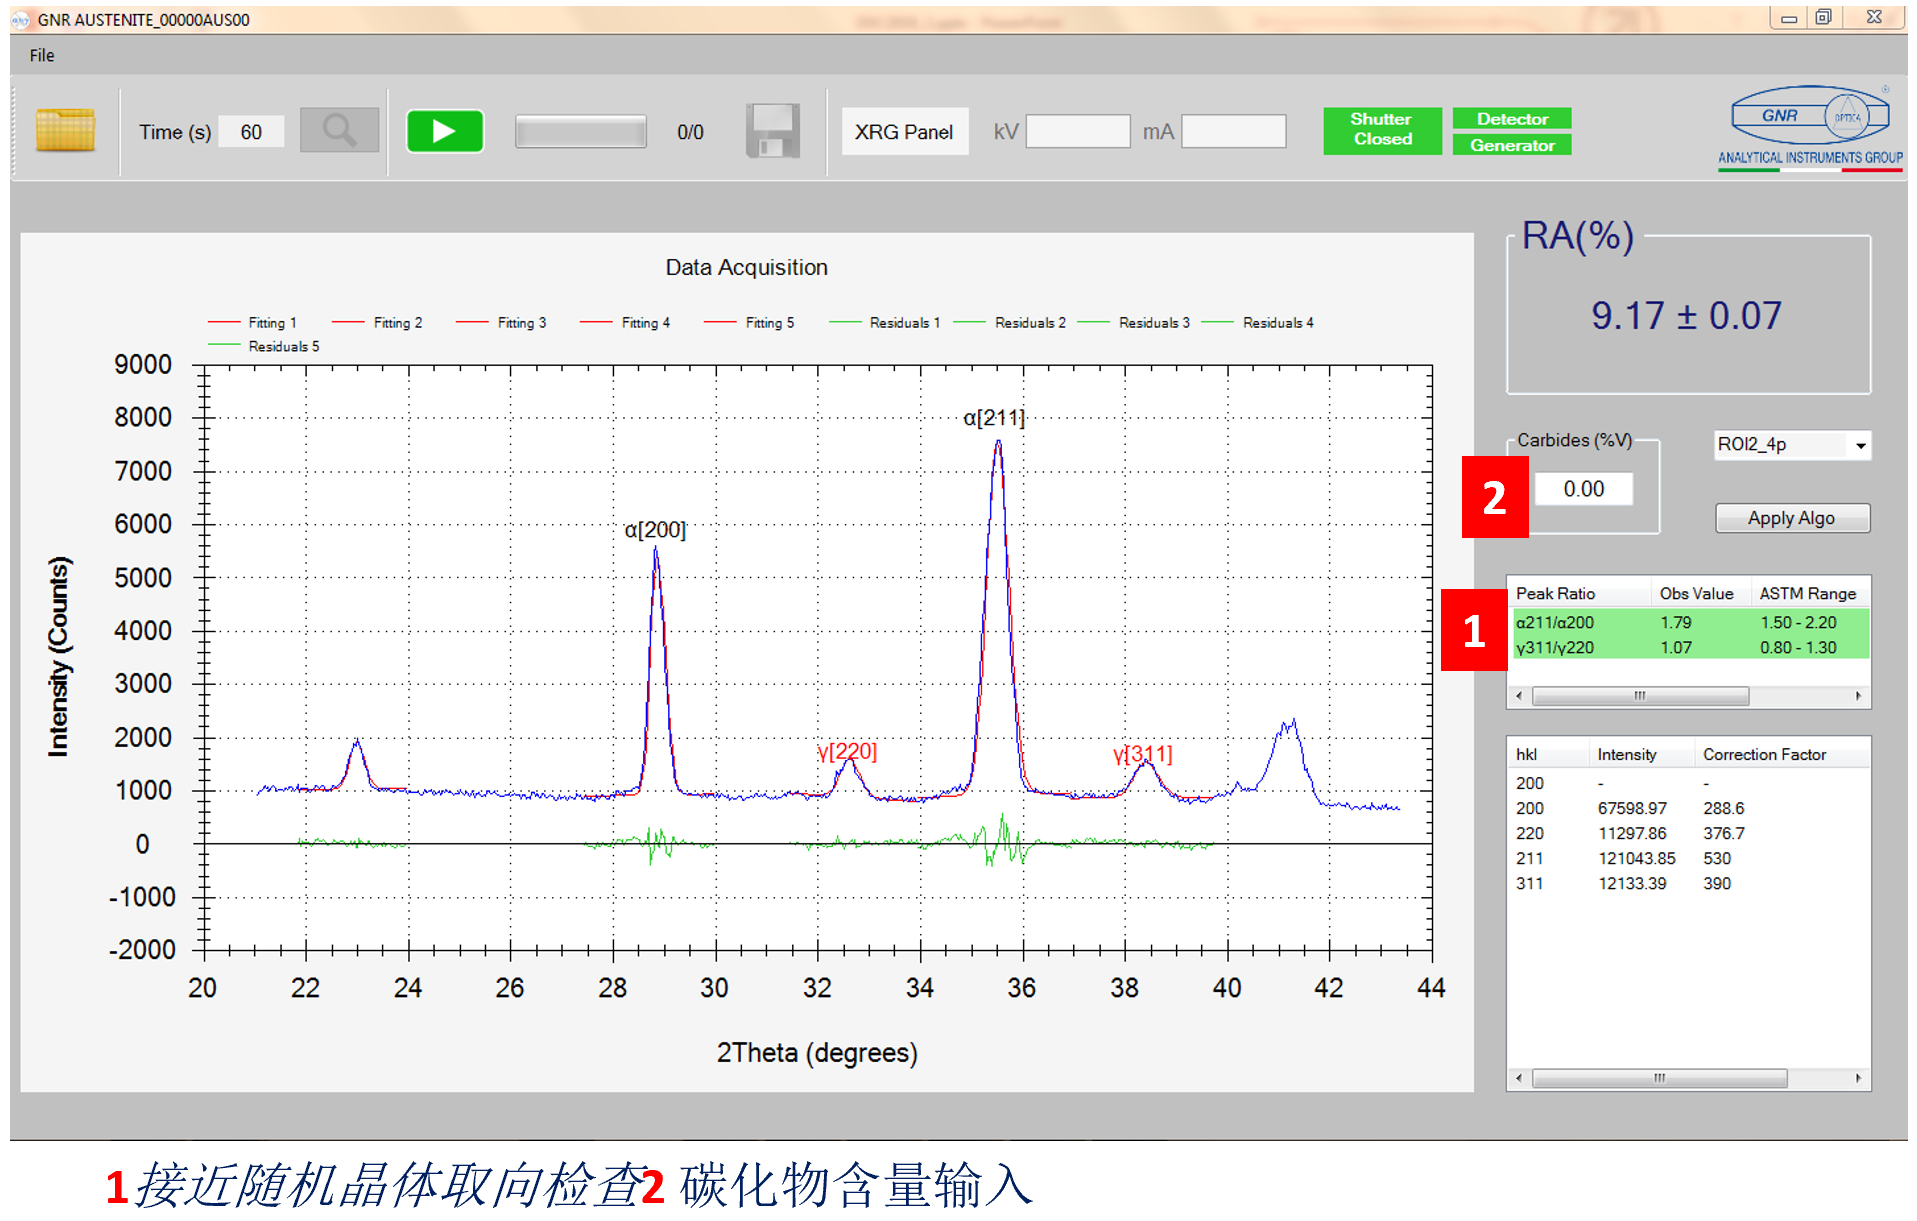Click the Apply Algo button
This screenshot has height=1221, width=1917.
pos(1791,518)
